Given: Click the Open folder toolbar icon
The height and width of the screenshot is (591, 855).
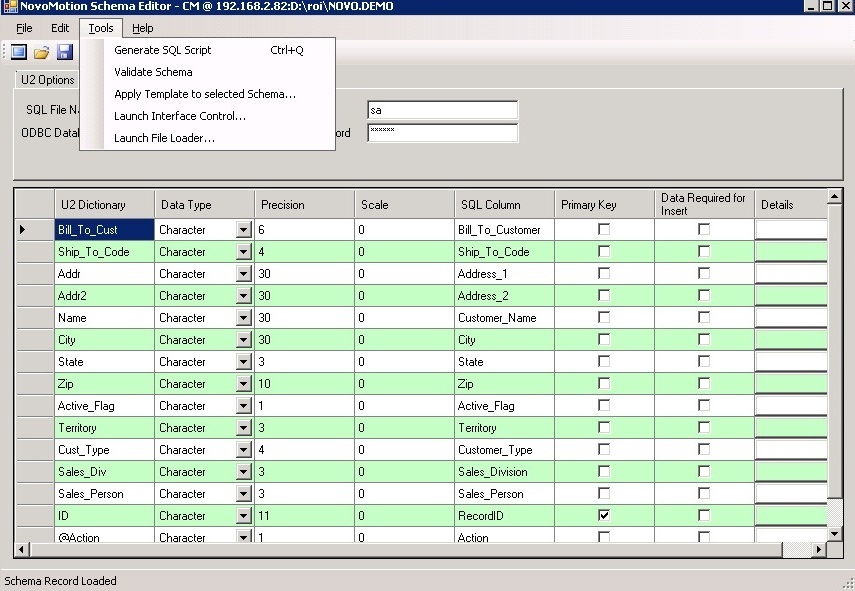Looking at the screenshot, I should [42, 52].
